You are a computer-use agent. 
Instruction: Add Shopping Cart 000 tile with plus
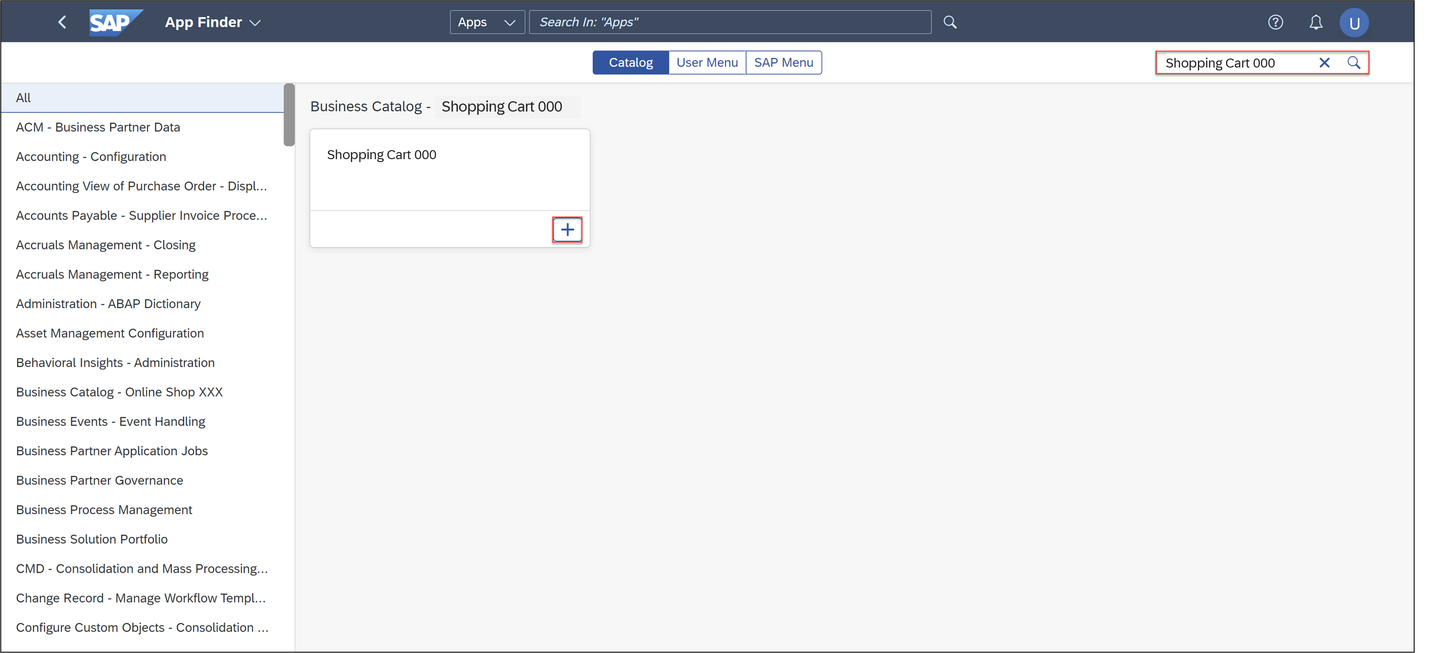pos(567,230)
